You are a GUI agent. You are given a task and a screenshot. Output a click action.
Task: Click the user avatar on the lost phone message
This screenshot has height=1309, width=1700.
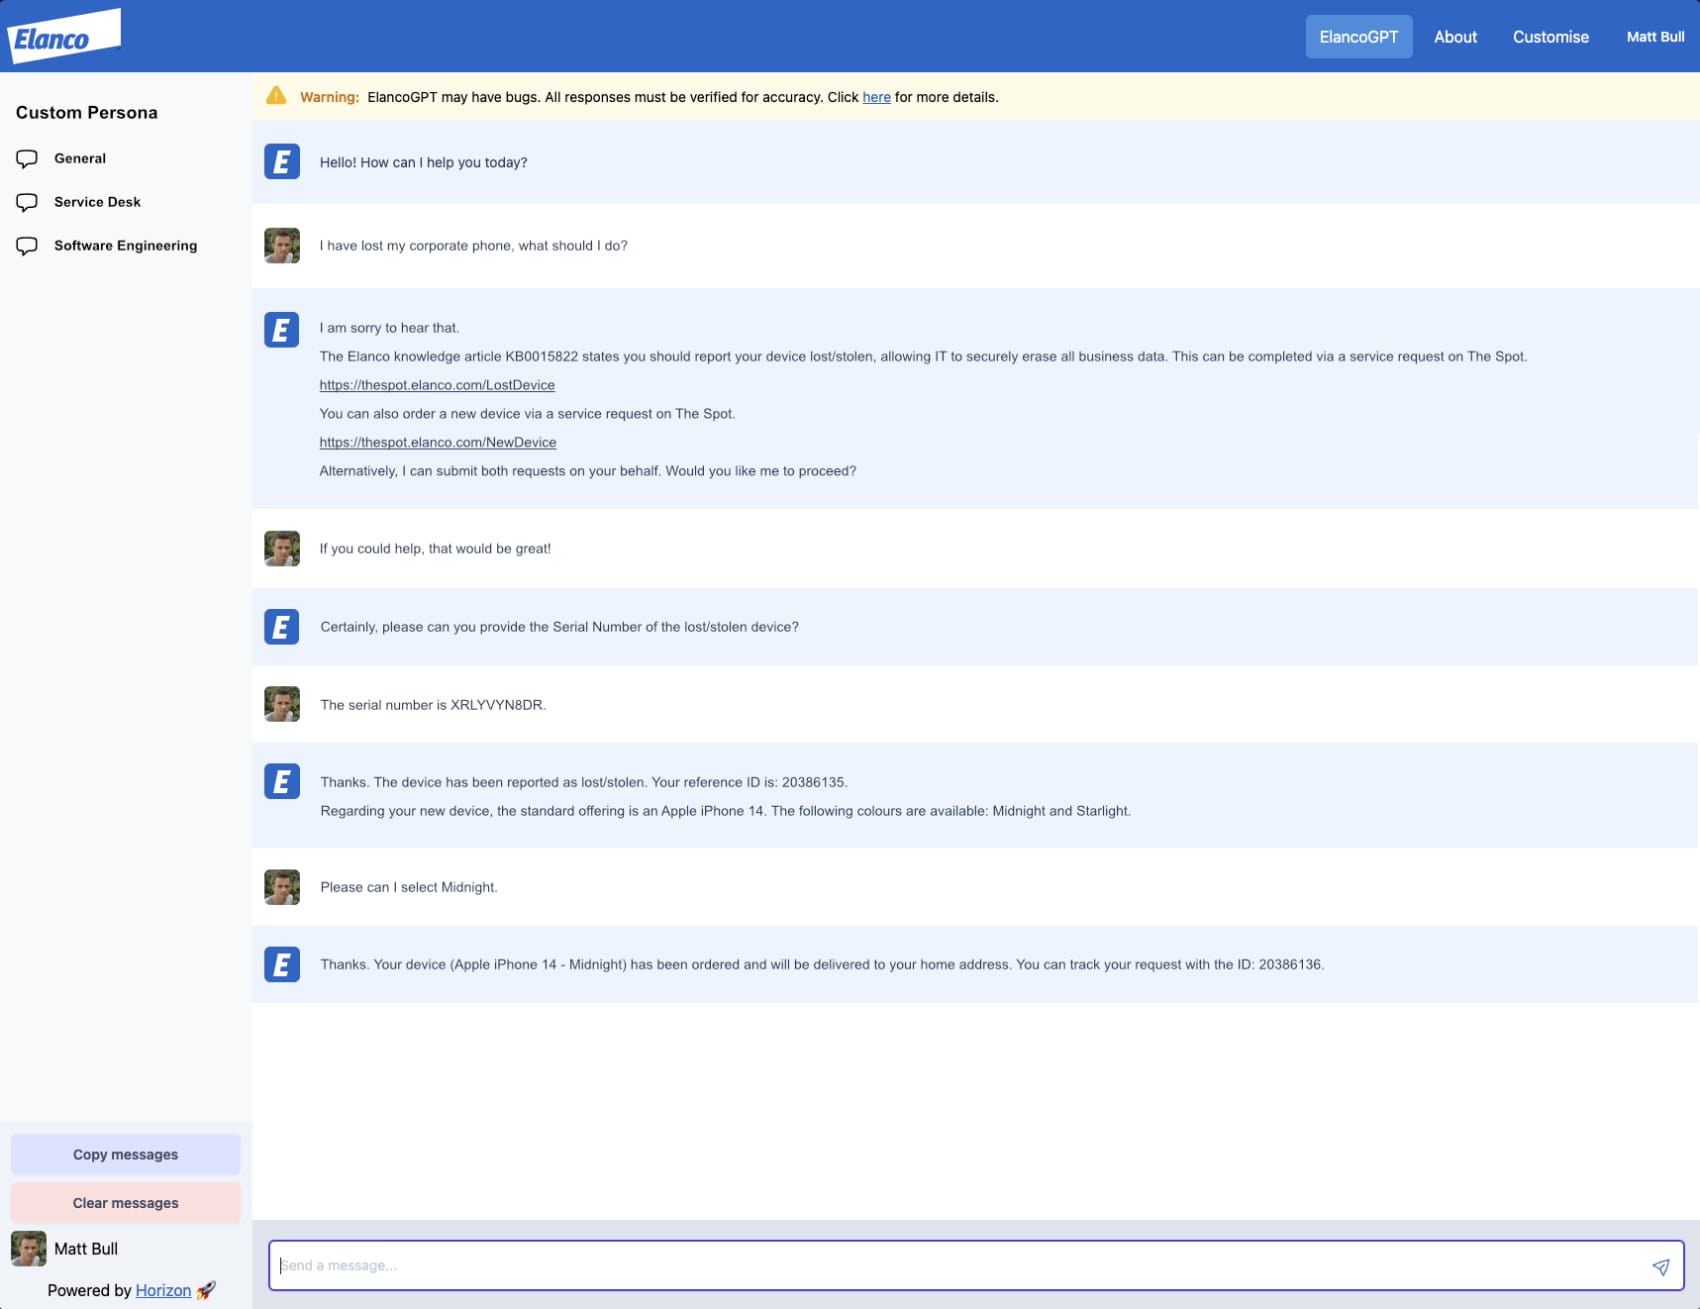pyautogui.click(x=282, y=245)
